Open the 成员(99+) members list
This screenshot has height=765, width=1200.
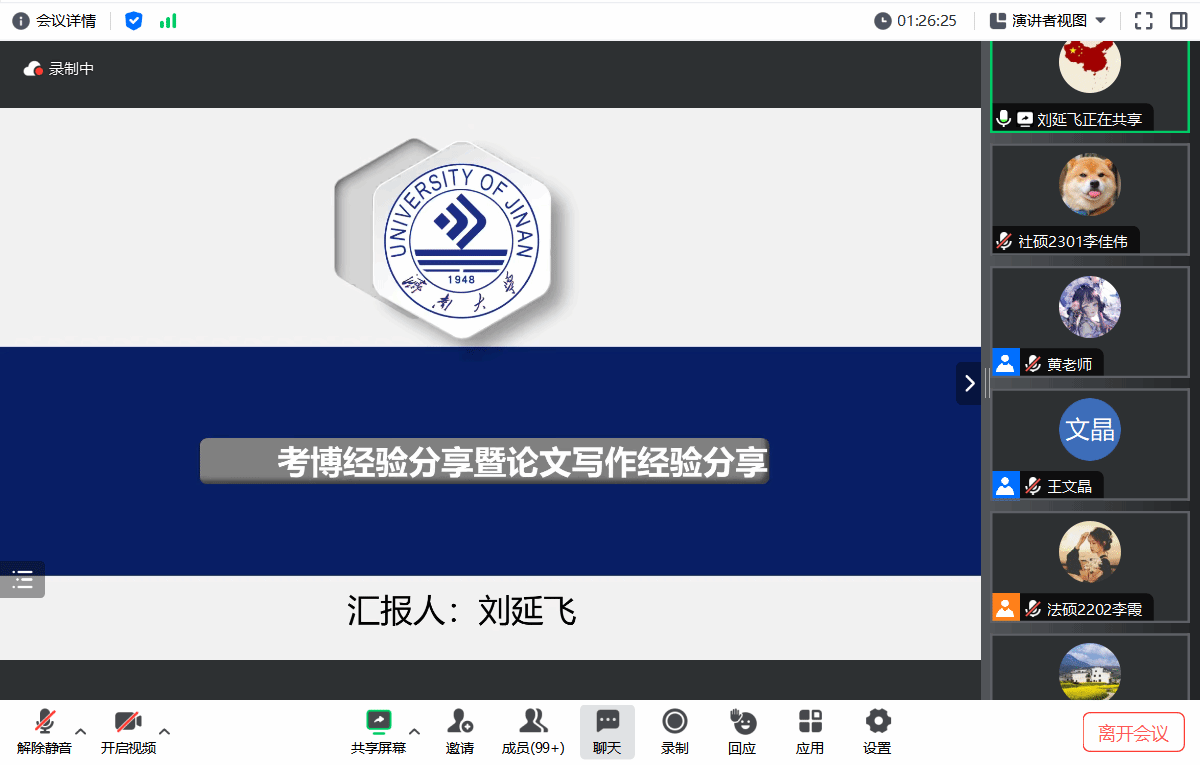tap(533, 731)
